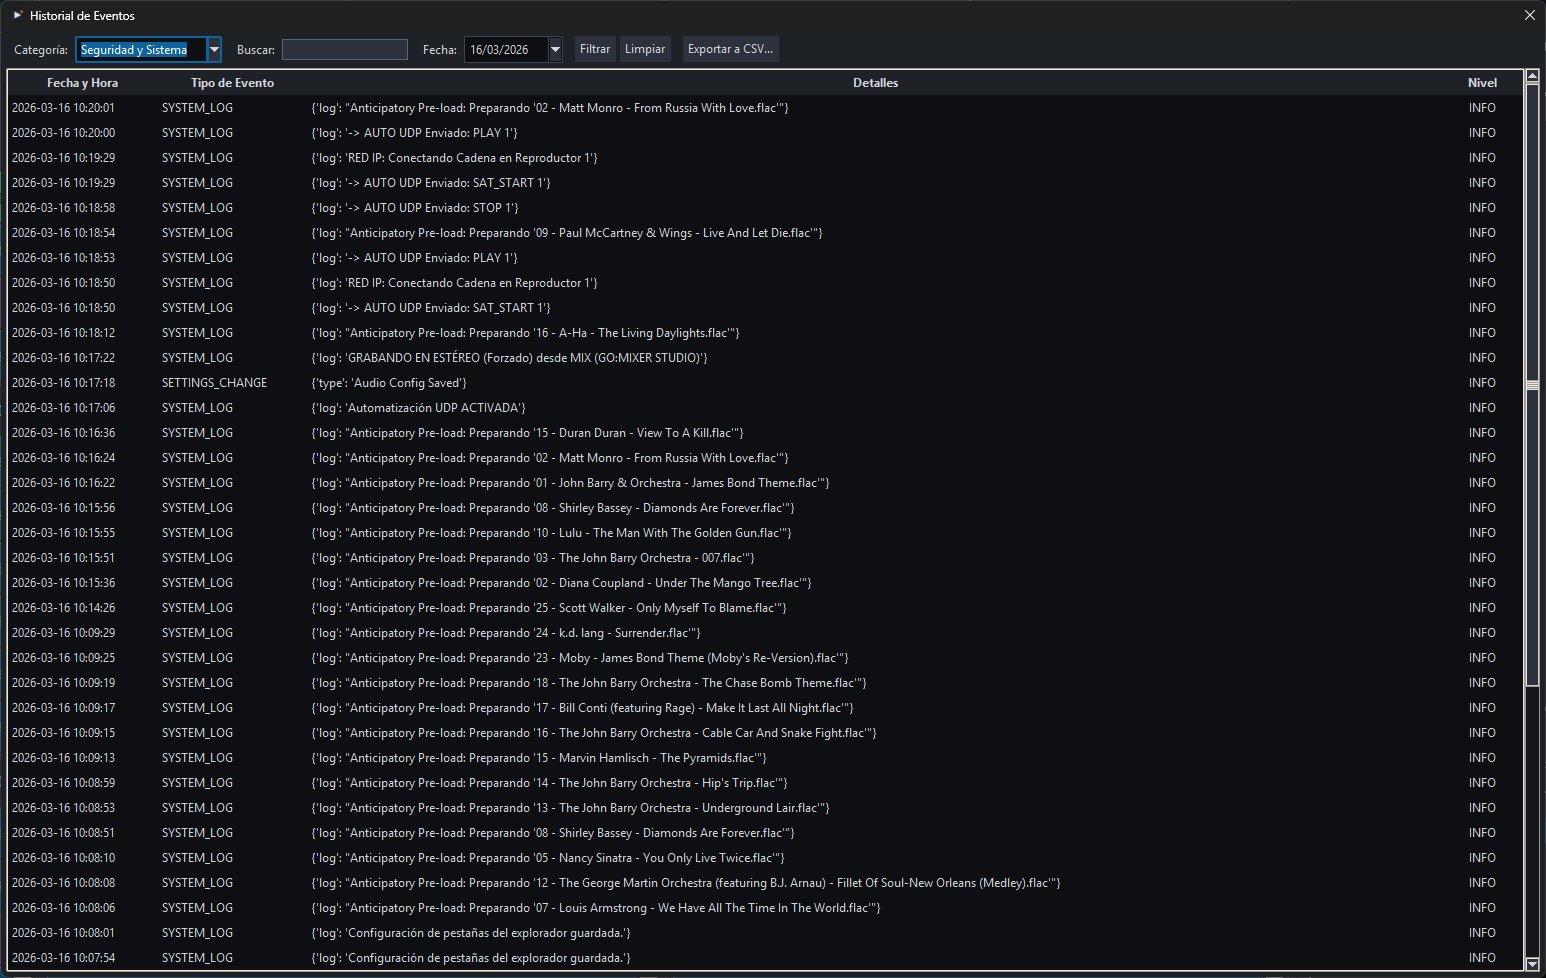Select the 'Automatización UDP ACTIVADA' entry
1546x978 pixels.
(765, 408)
